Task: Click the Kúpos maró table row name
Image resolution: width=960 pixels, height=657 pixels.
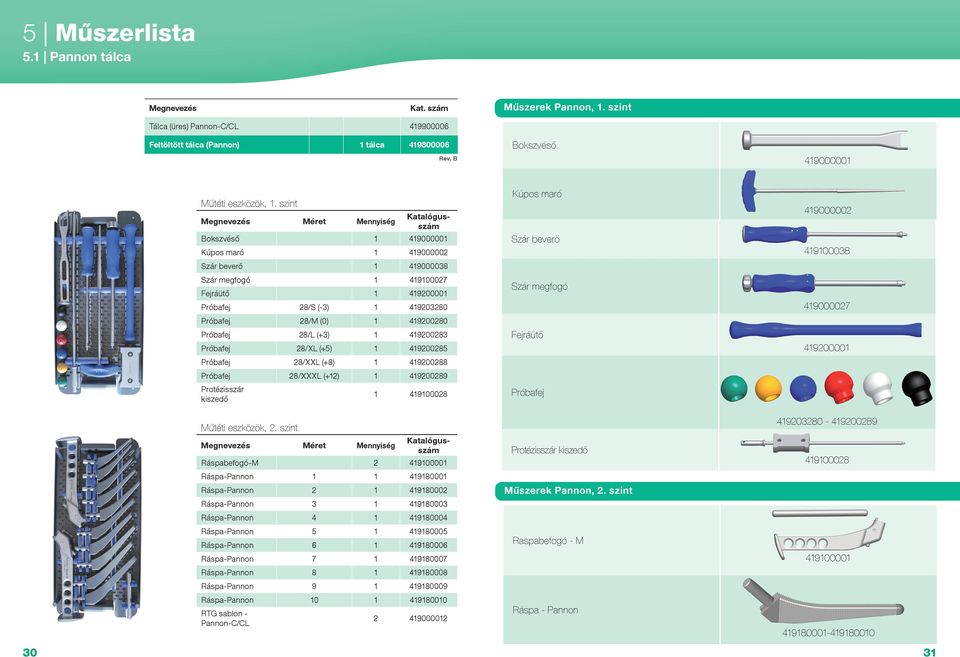Action: pyautogui.click(x=222, y=252)
